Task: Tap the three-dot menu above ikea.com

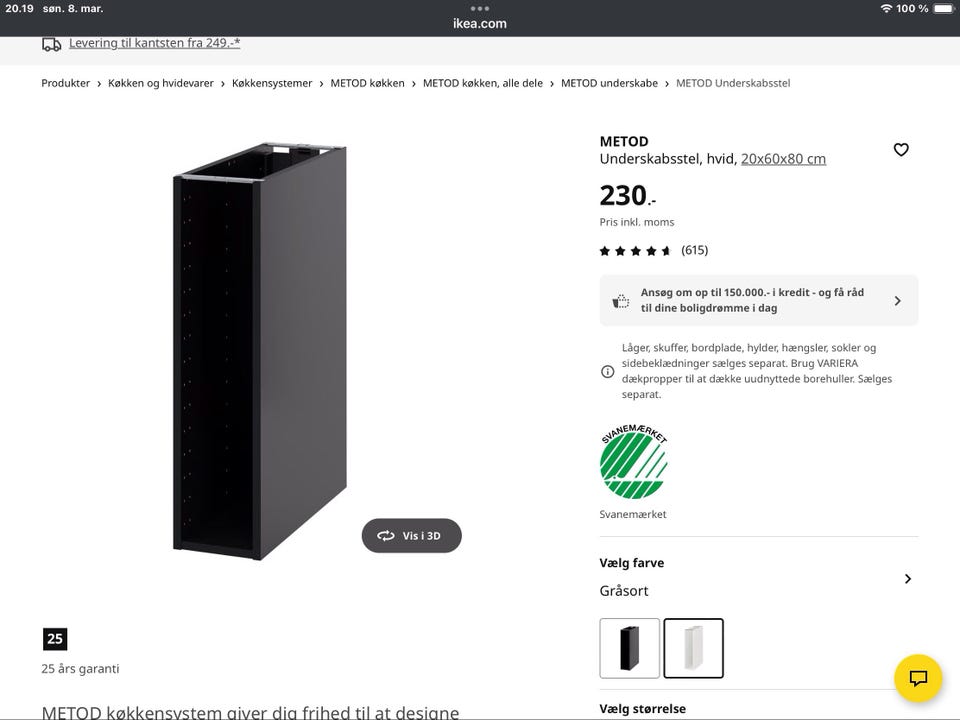Action: click(x=479, y=9)
